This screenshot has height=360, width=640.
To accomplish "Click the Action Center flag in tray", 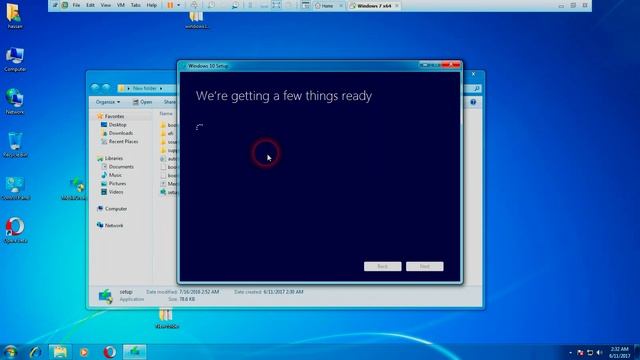I will coord(580,352).
